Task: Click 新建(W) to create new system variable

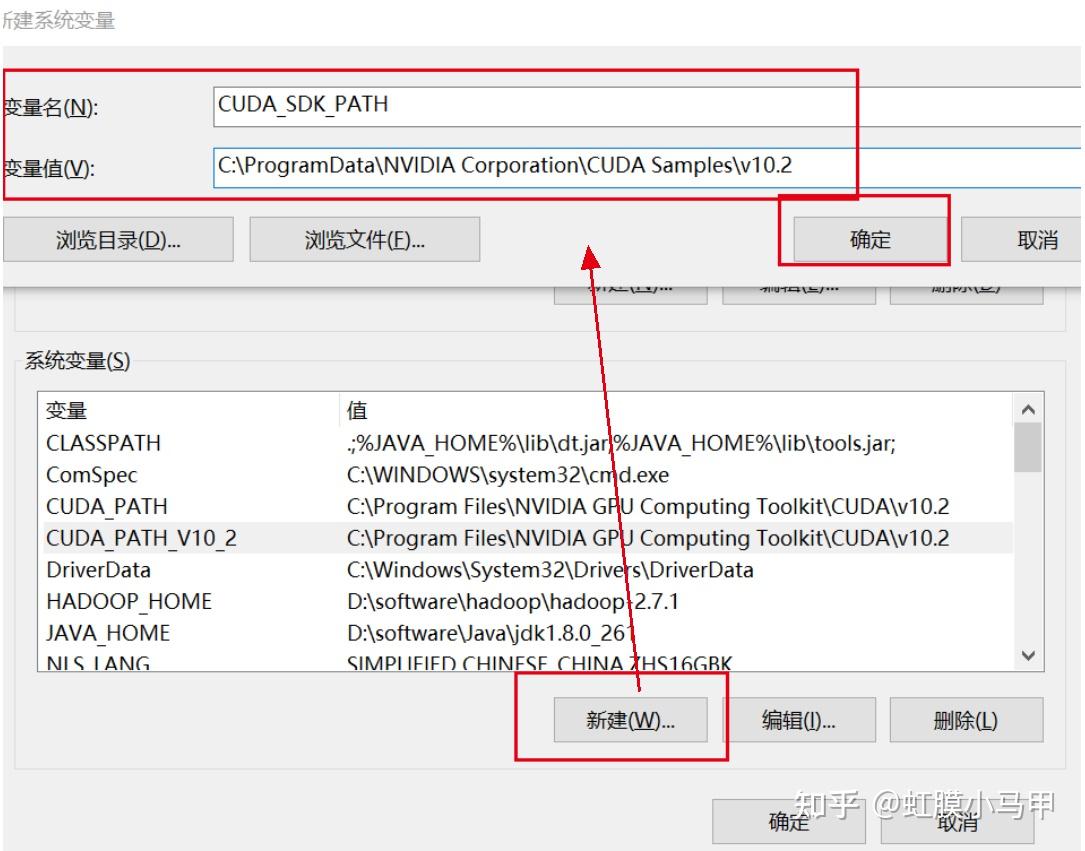Action: (x=630, y=719)
